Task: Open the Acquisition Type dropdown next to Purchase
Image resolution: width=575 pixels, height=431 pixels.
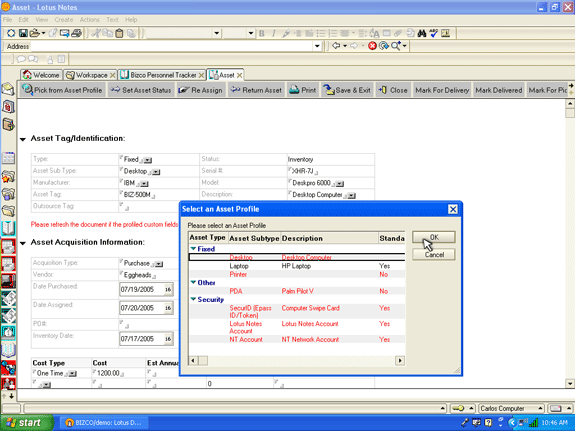Action: click(158, 264)
